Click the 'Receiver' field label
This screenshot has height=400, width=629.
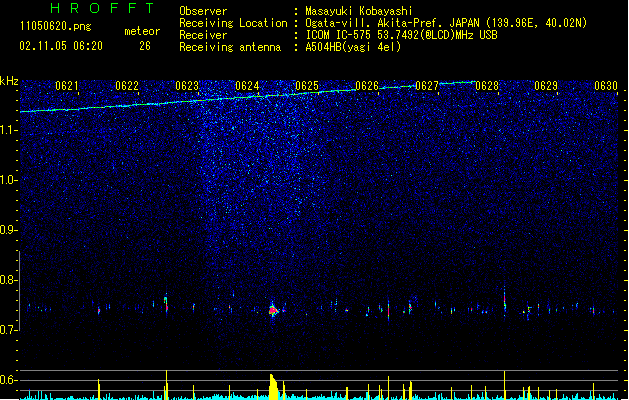(203, 35)
